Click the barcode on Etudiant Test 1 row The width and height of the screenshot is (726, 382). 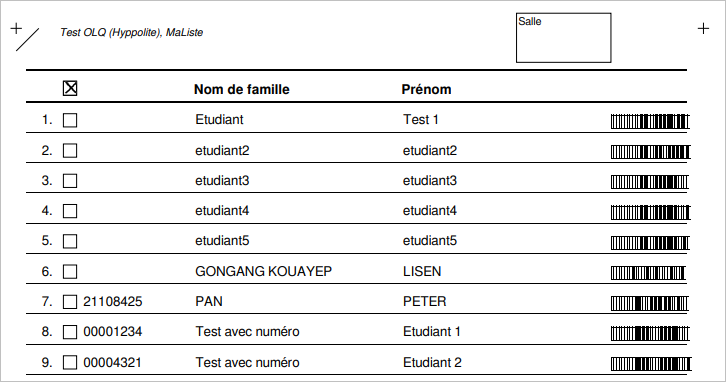pyautogui.click(x=650, y=121)
